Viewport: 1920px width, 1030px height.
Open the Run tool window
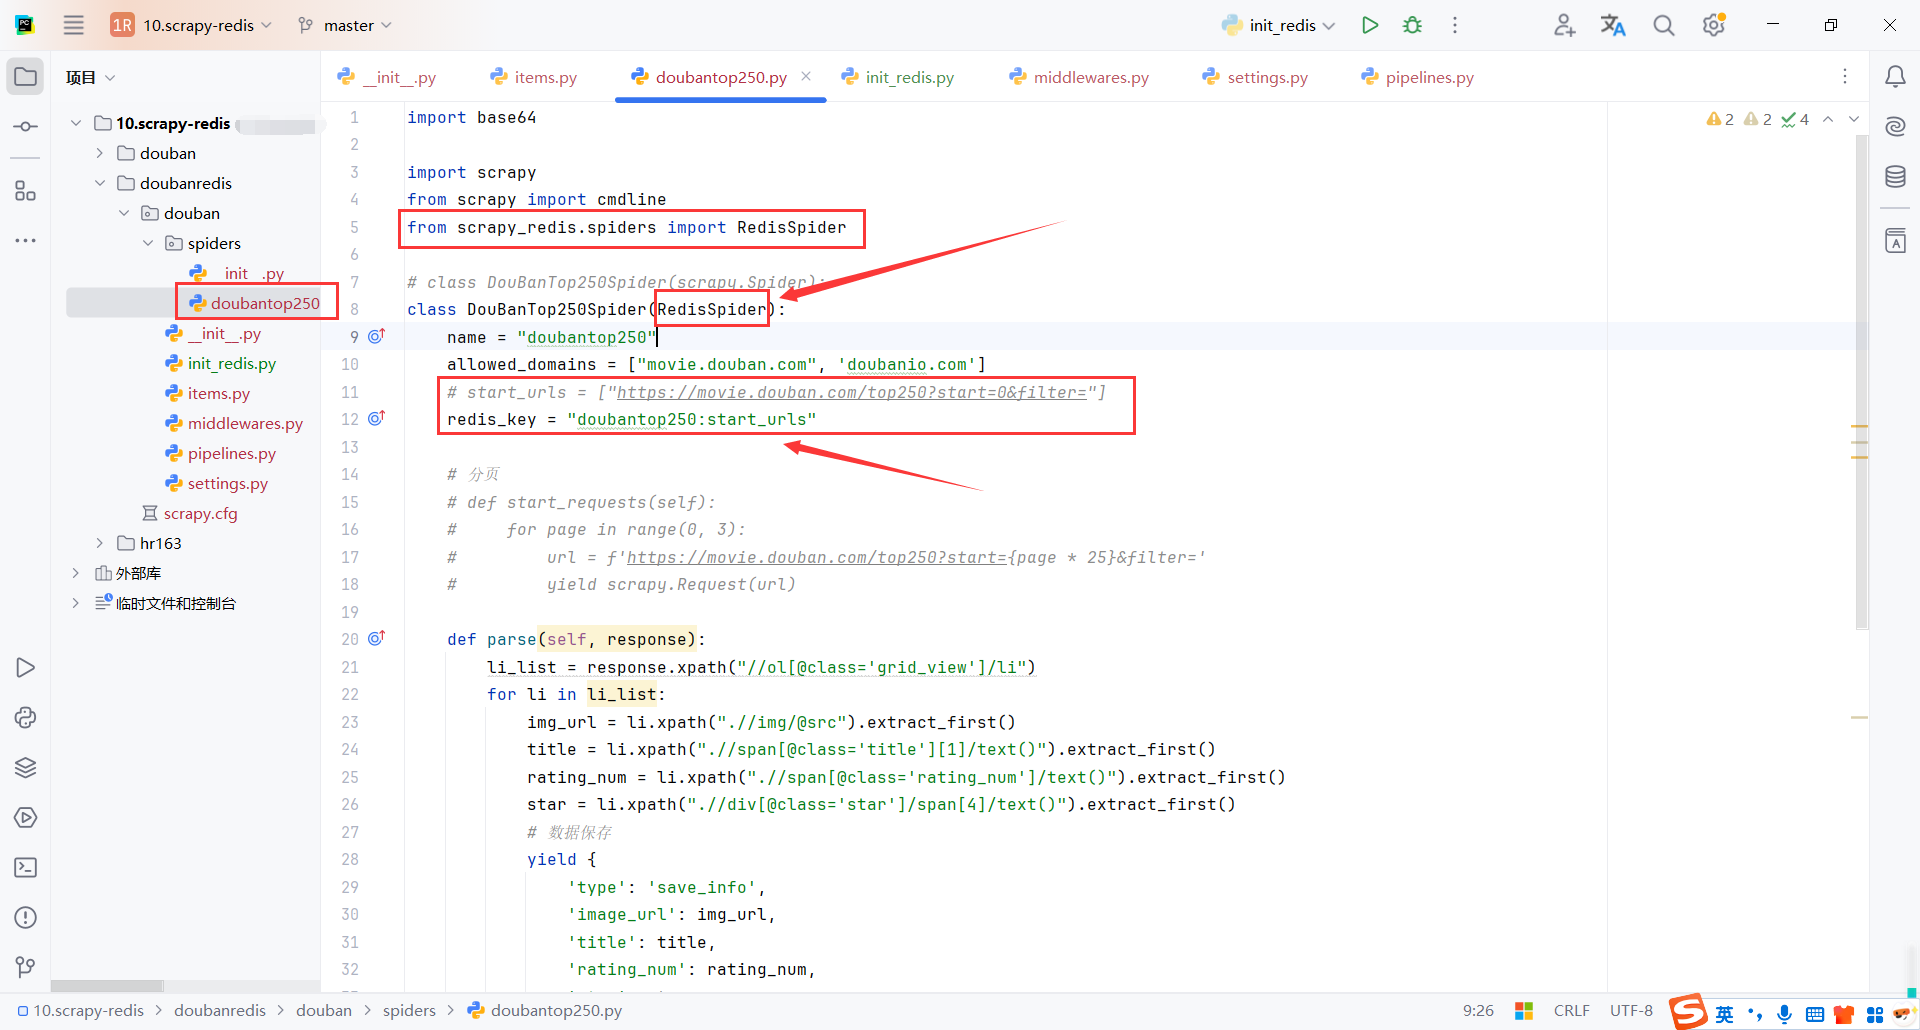(x=25, y=668)
